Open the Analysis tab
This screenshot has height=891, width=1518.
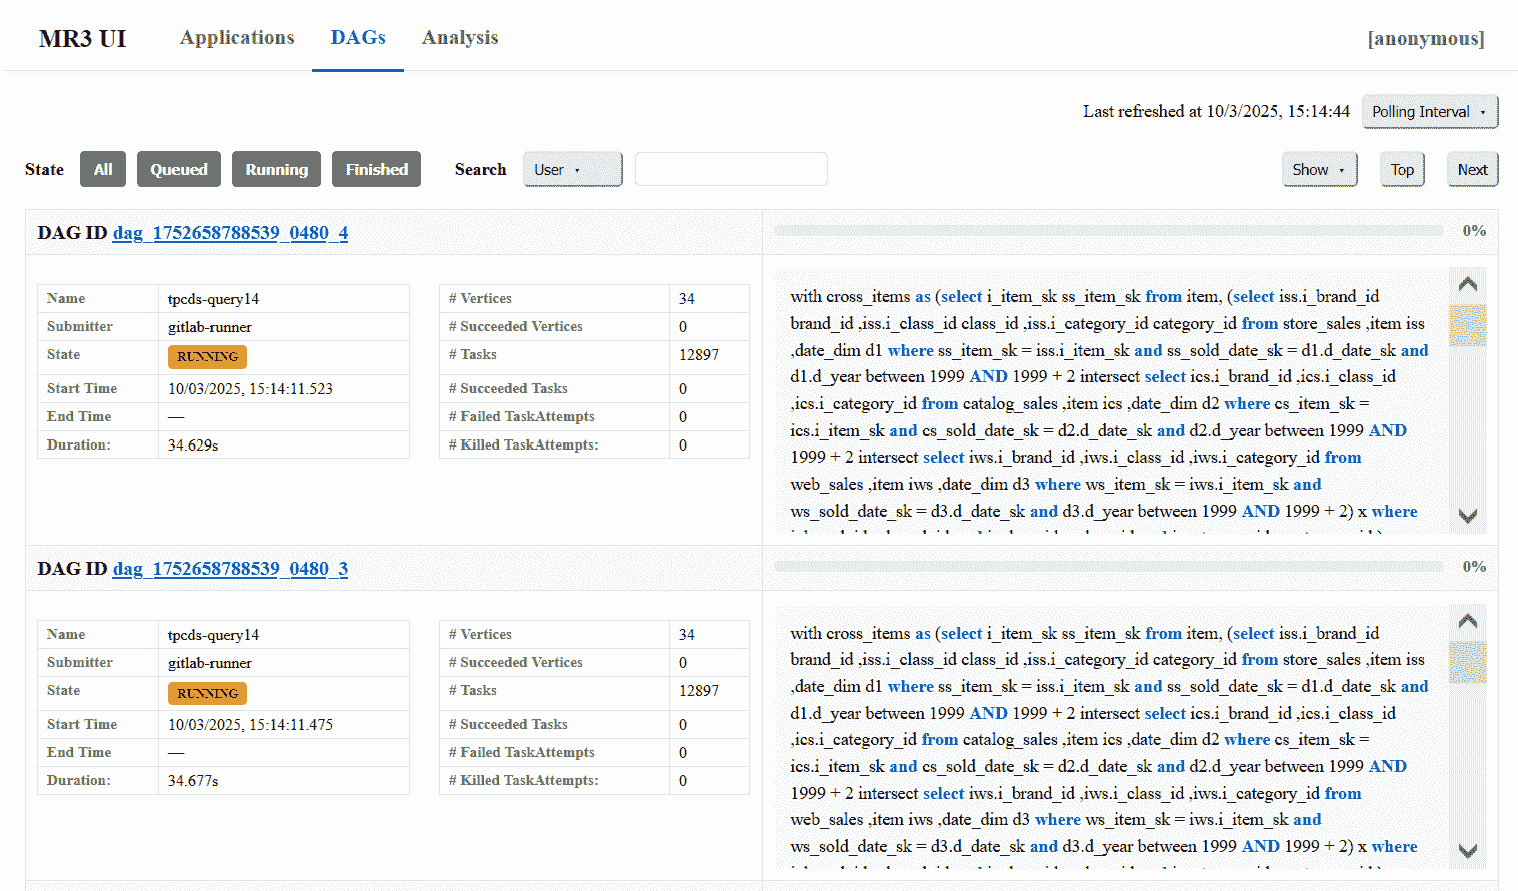click(459, 38)
